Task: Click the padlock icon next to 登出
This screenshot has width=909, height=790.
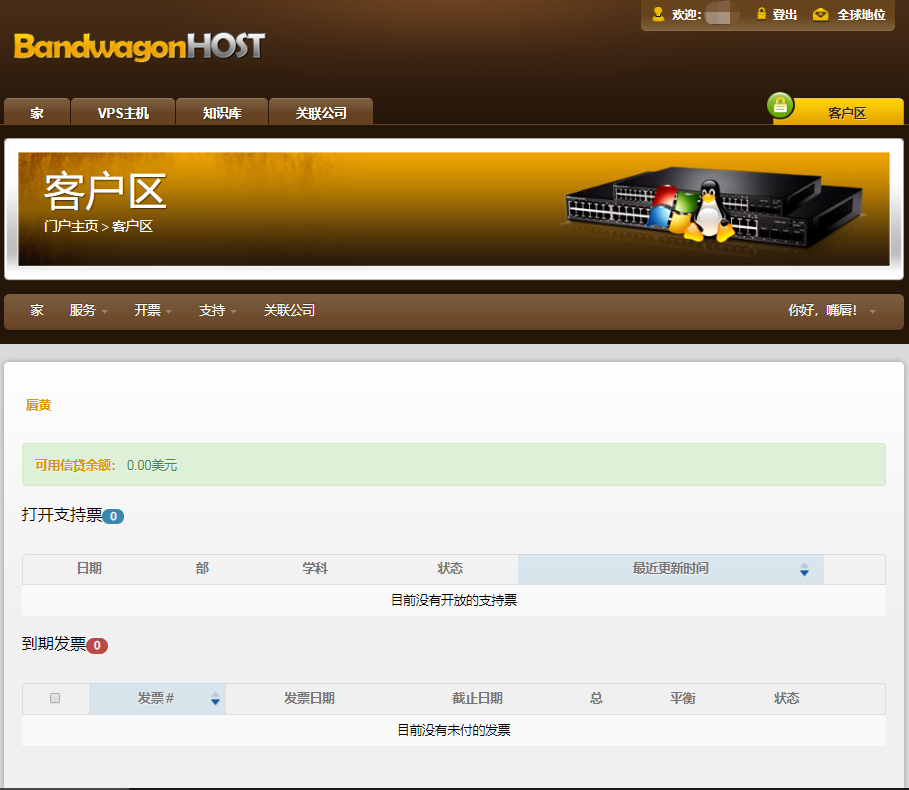Action: pos(761,14)
